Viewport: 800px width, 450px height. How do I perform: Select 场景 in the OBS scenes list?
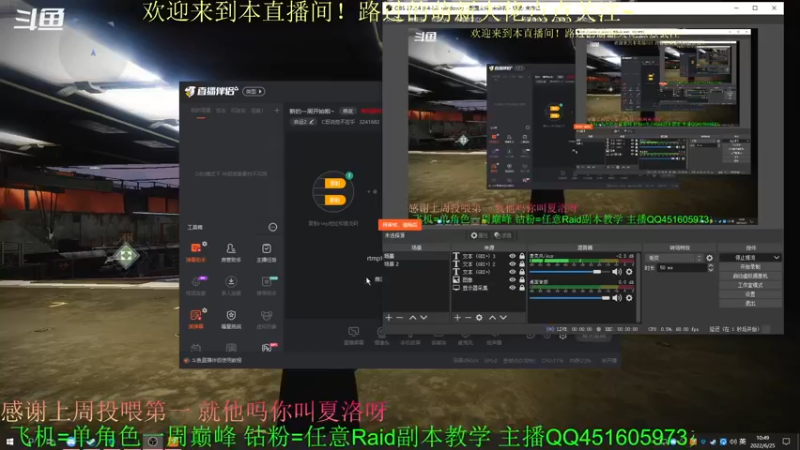pyautogui.click(x=416, y=256)
